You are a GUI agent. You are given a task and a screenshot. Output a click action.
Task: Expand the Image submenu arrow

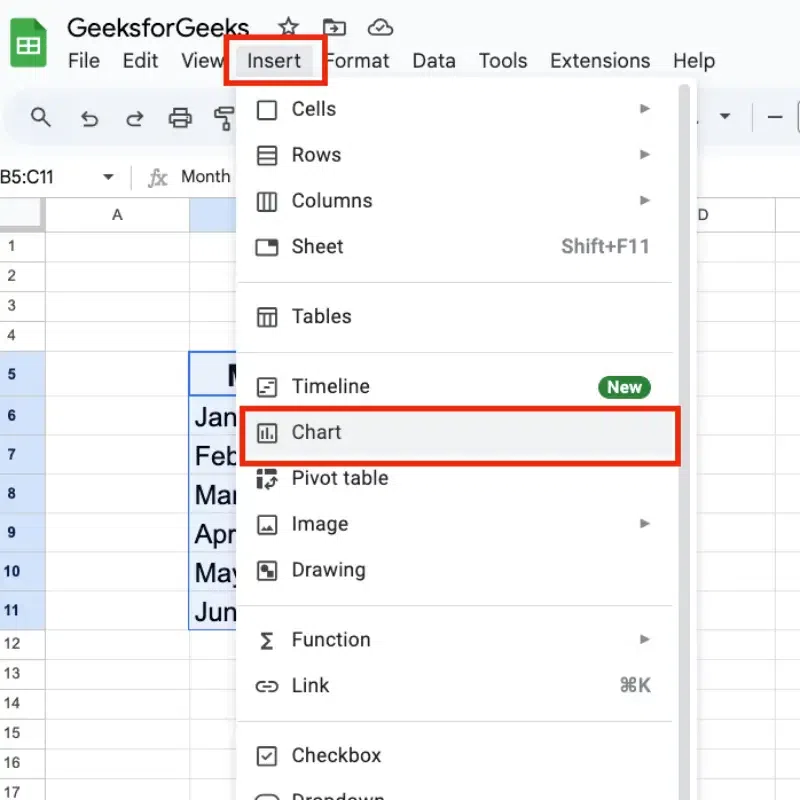click(645, 523)
